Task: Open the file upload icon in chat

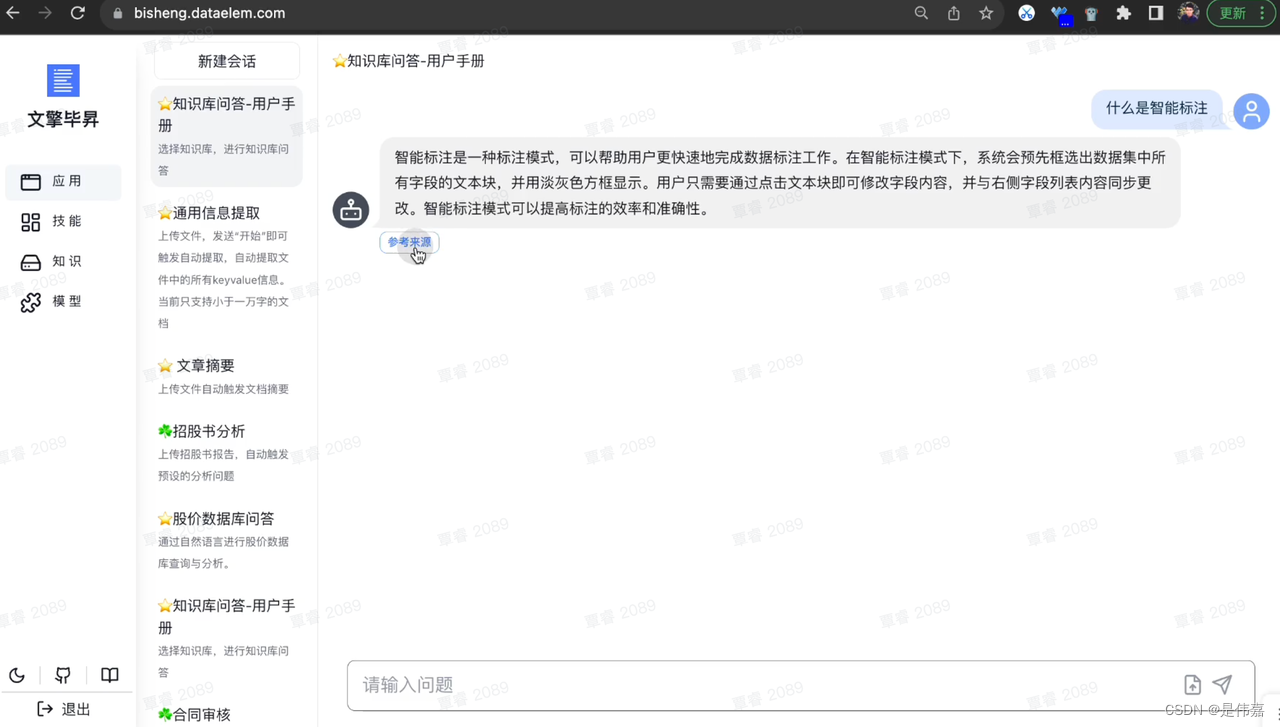Action: (x=1192, y=684)
